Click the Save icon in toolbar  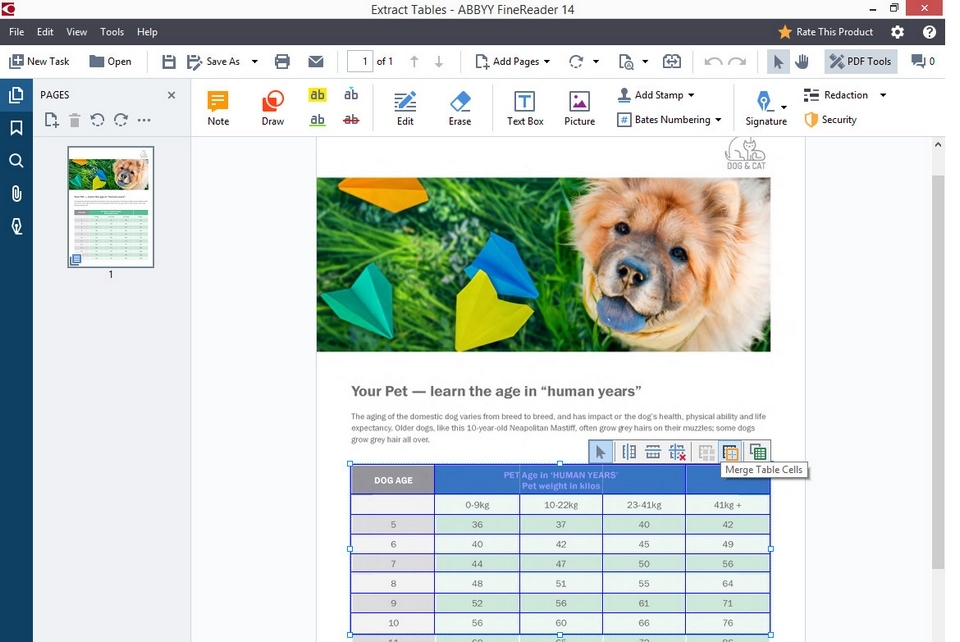tap(169, 61)
